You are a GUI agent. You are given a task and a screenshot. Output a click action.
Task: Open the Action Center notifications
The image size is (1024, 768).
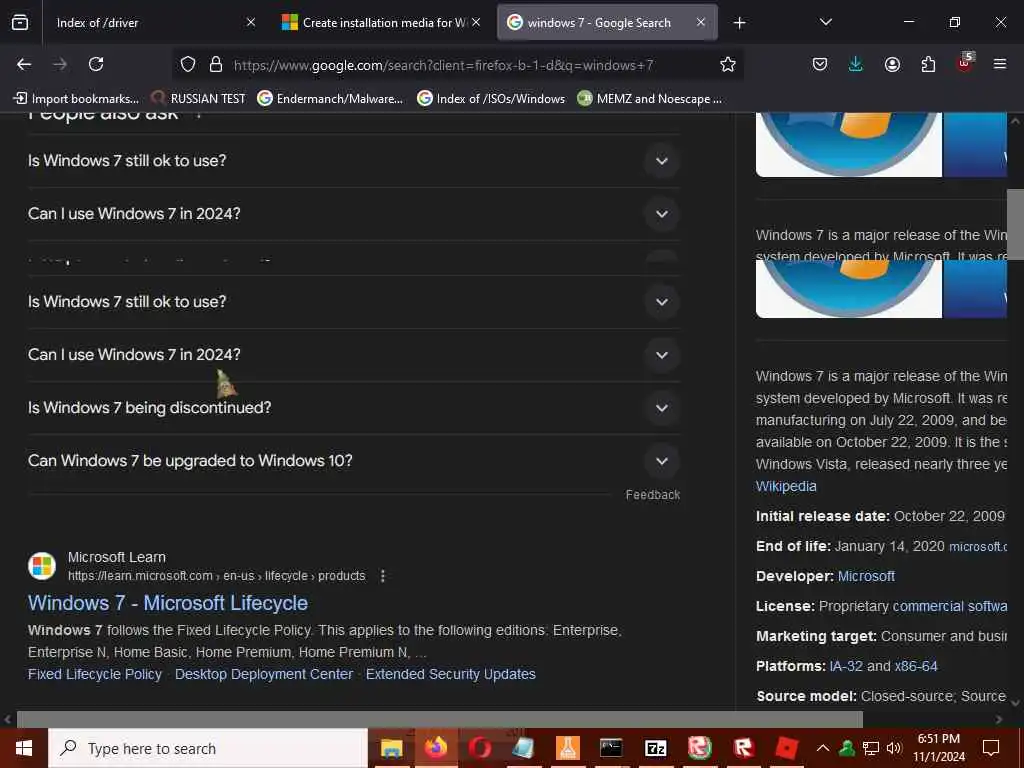tap(991, 748)
